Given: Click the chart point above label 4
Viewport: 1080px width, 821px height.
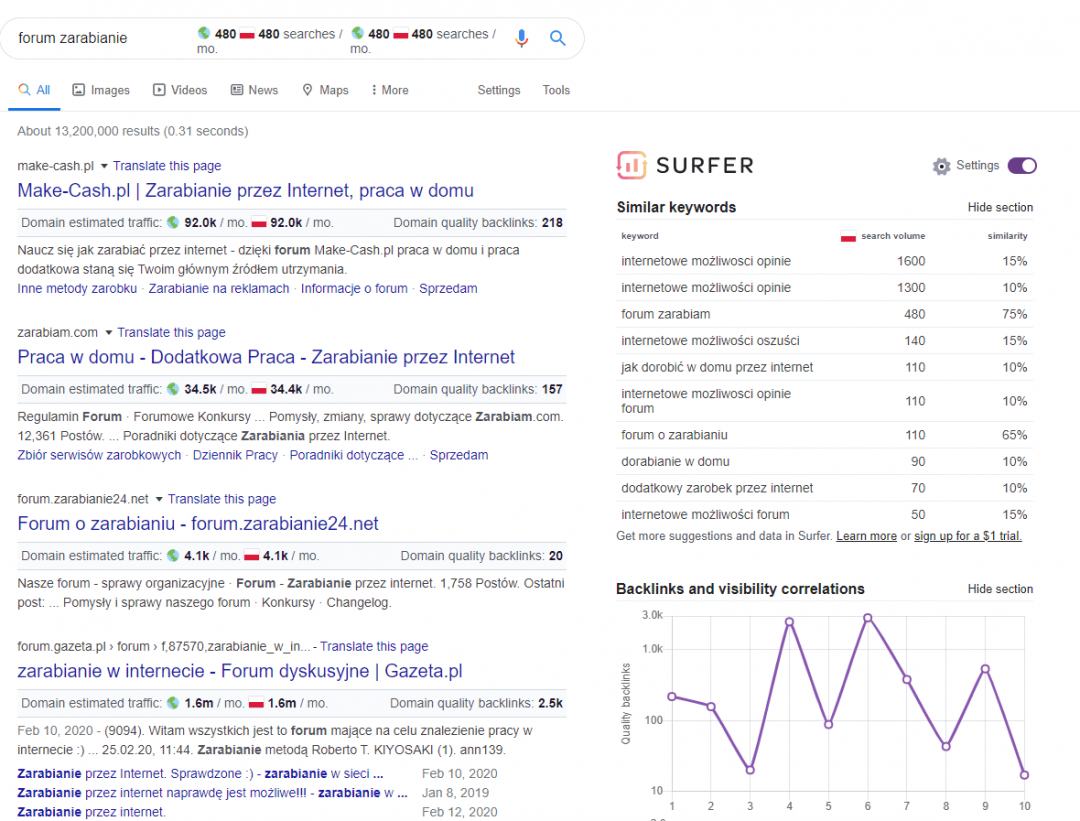Looking at the screenshot, I should pos(789,621).
